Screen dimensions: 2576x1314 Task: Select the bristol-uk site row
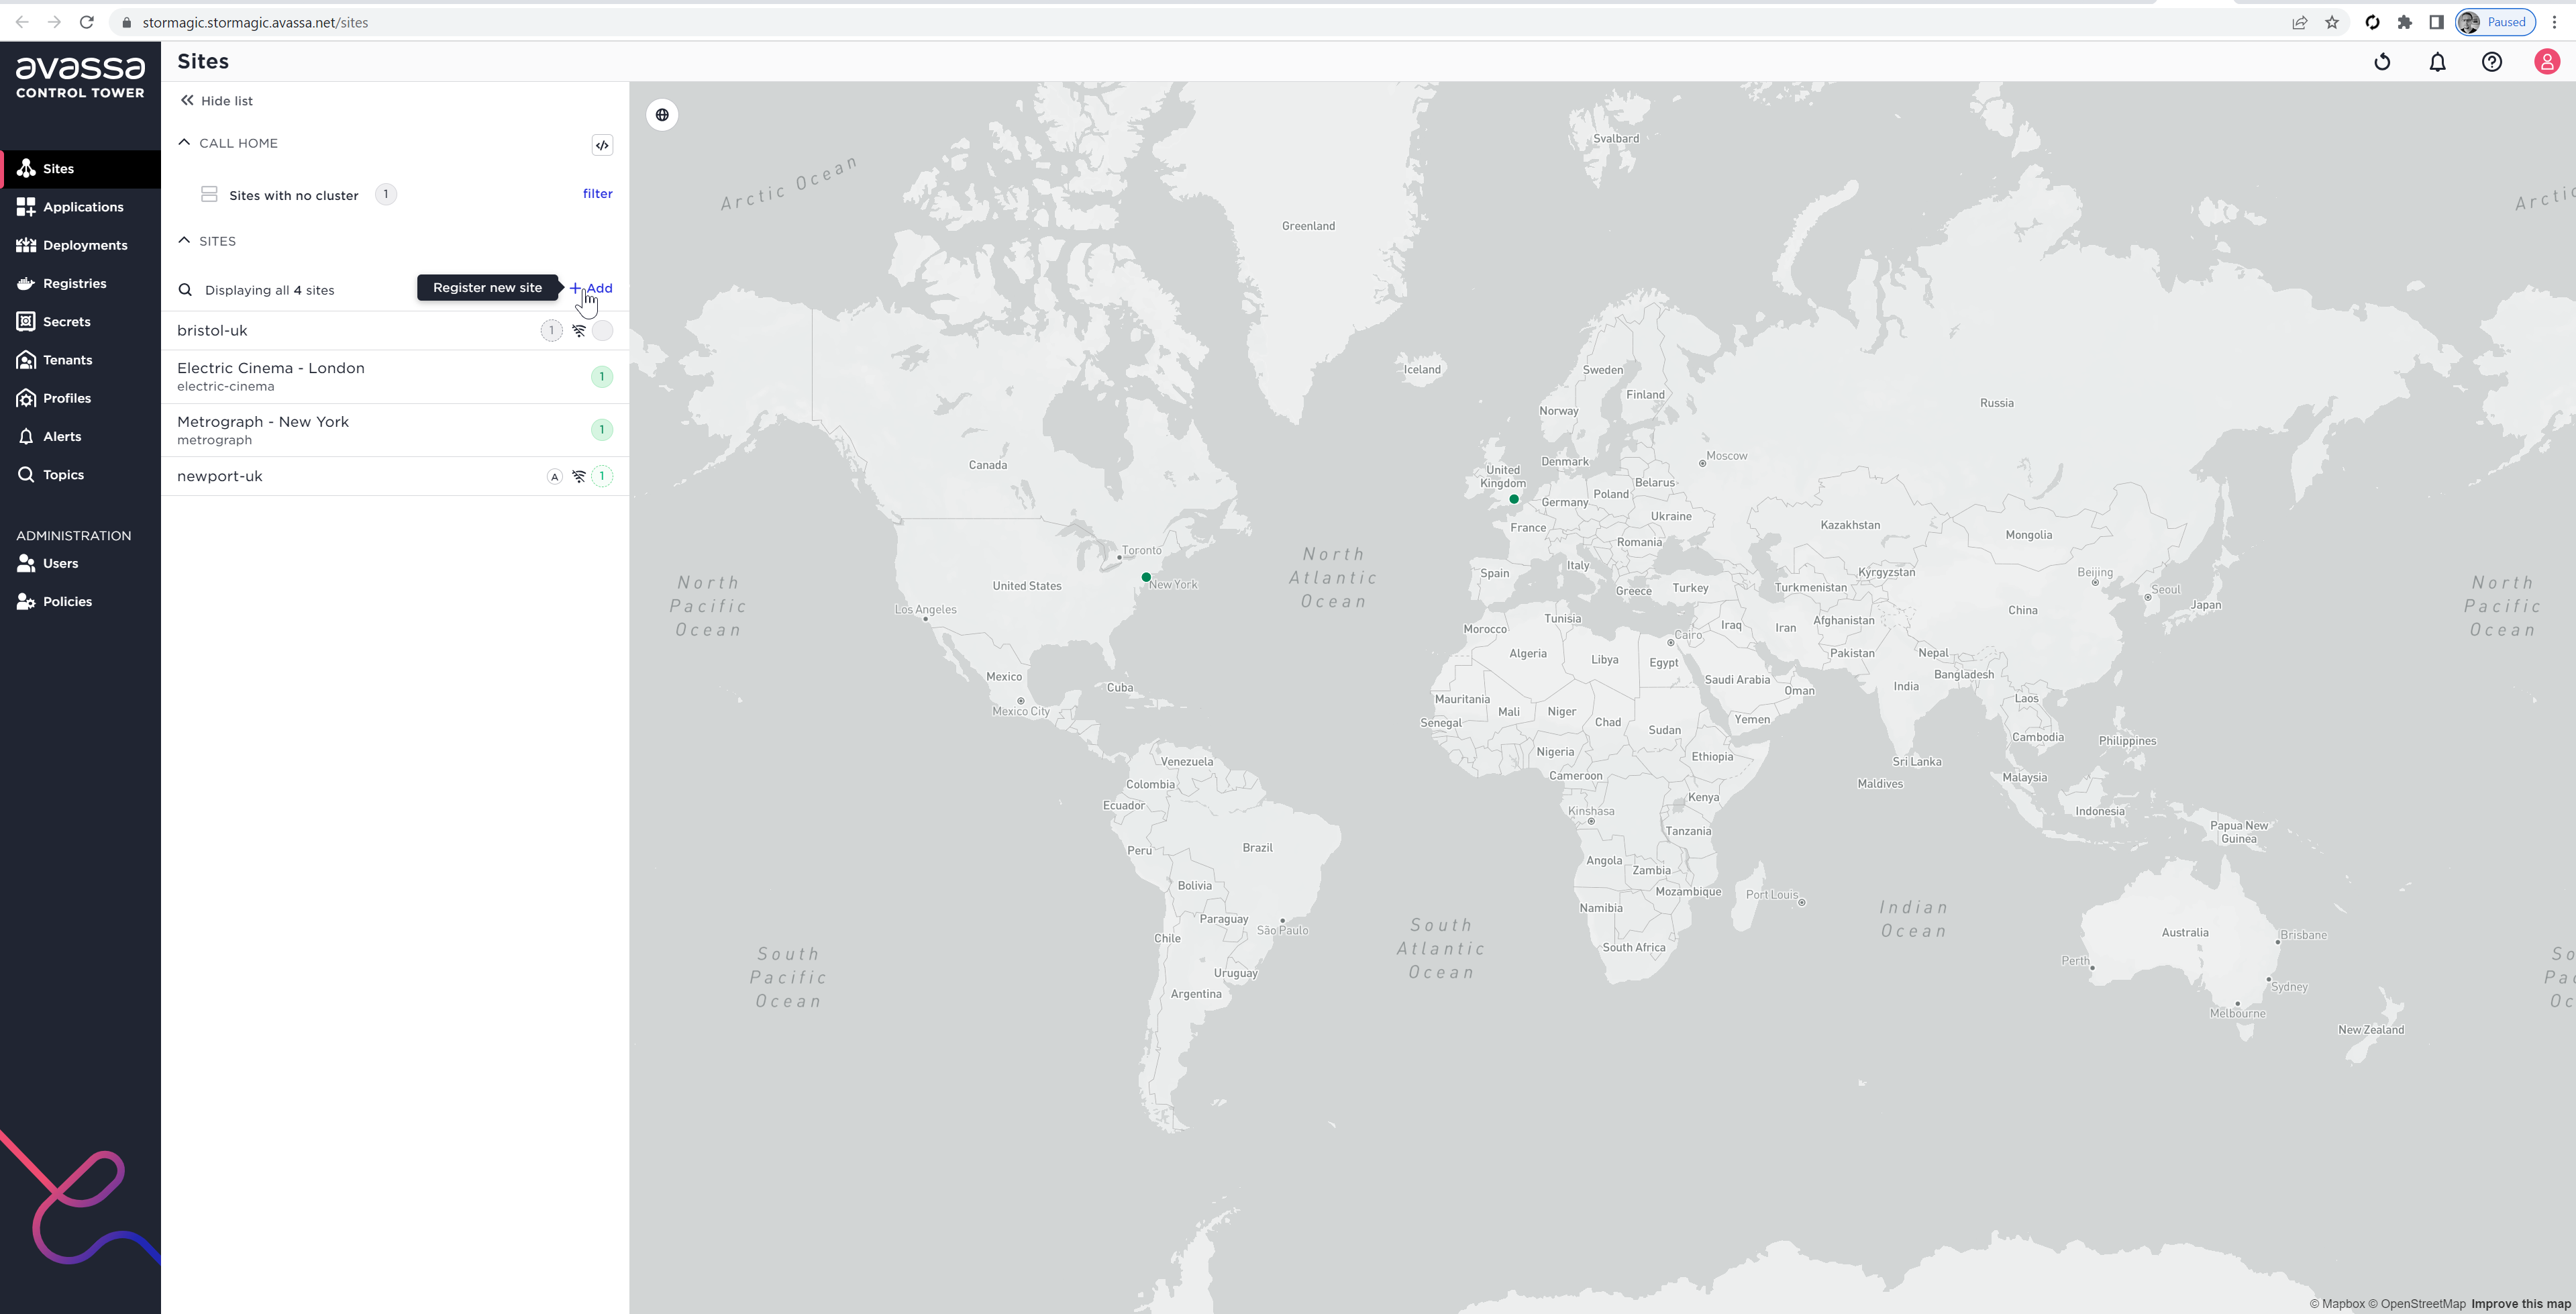395,331
